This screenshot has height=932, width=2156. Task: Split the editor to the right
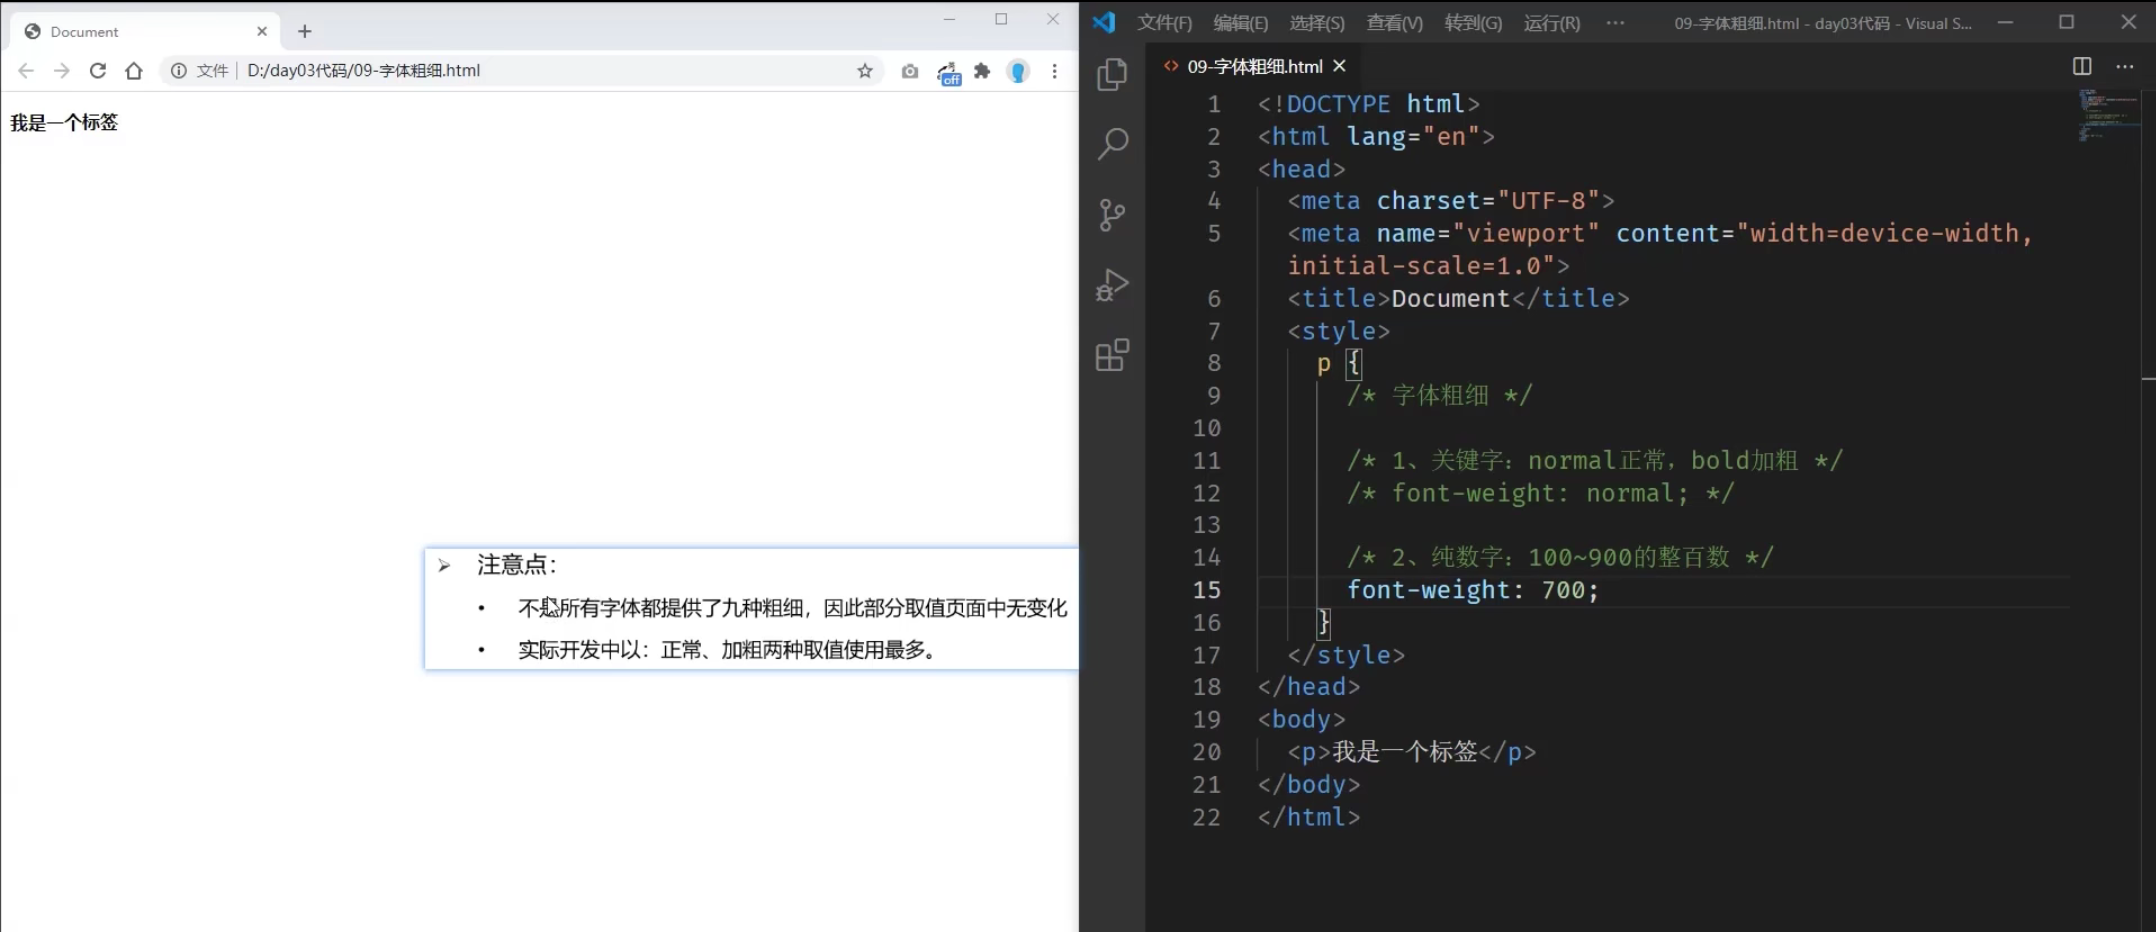pyautogui.click(x=2082, y=66)
